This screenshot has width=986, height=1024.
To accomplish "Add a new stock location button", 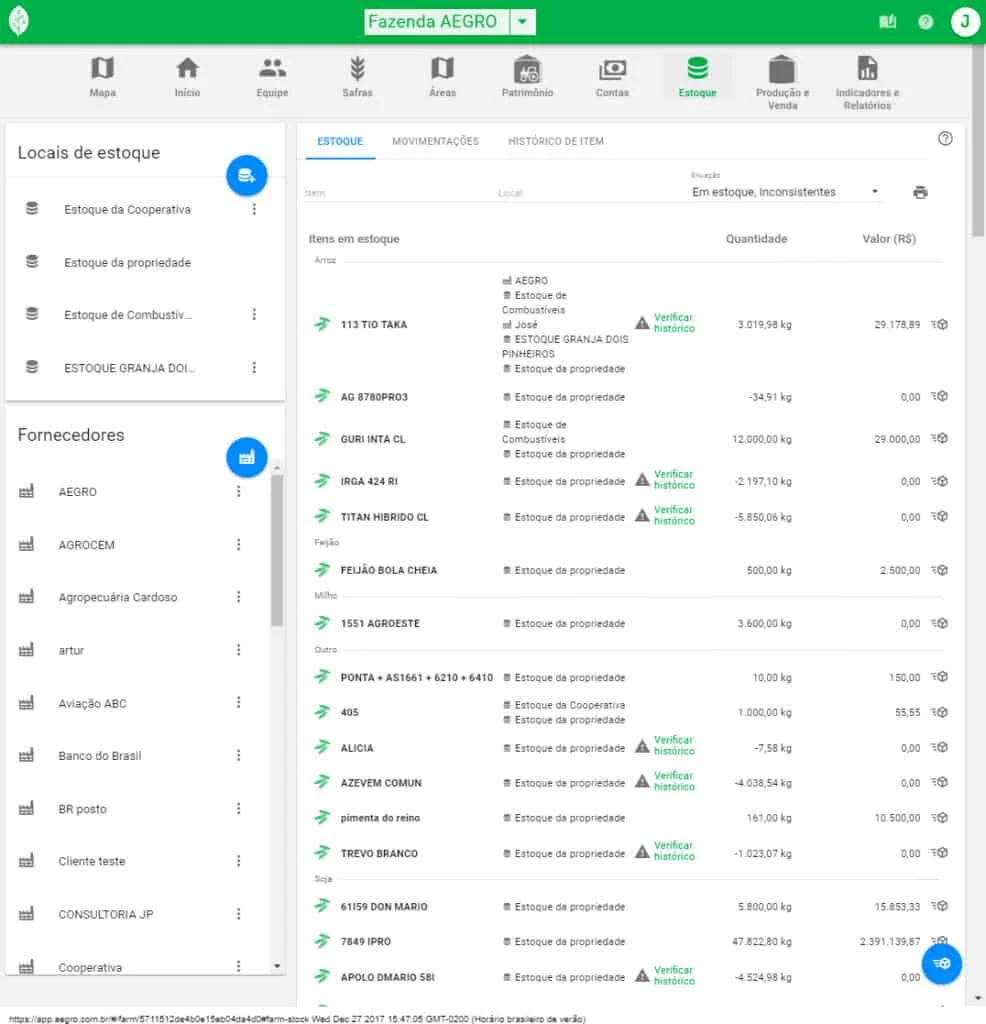I will [x=246, y=176].
